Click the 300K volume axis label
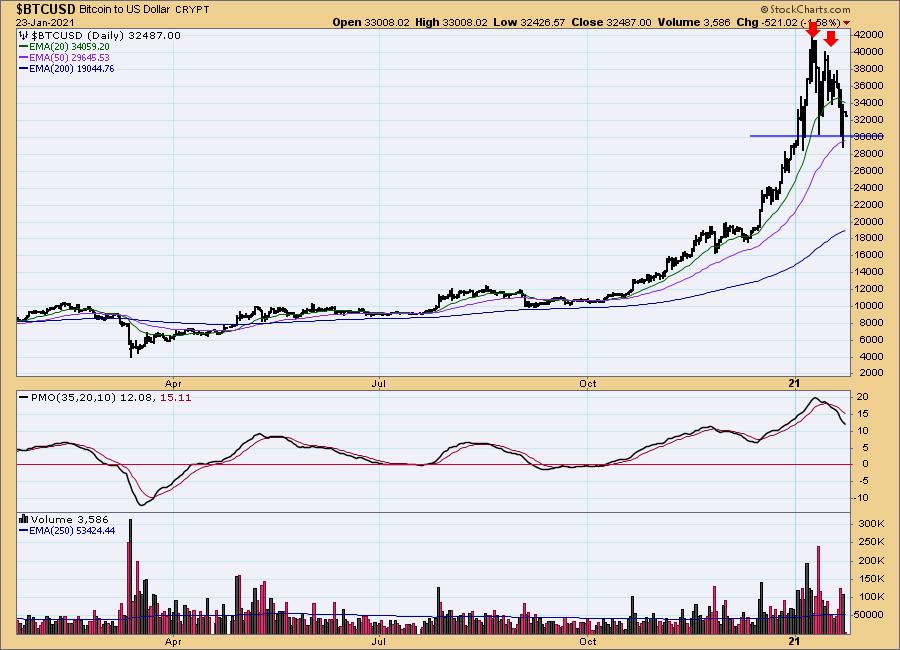This screenshot has width=900, height=650. pyautogui.click(x=871, y=524)
